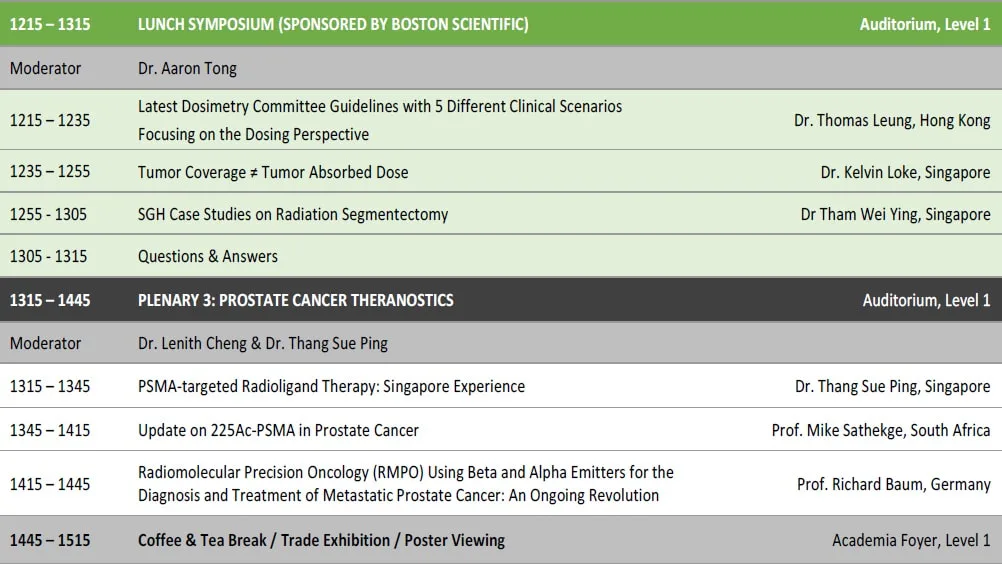Click speaker Dr. Thomas Leung, Hong Kong
The height and width of the screenshot is (564, 1002).
tap(892, 120)
